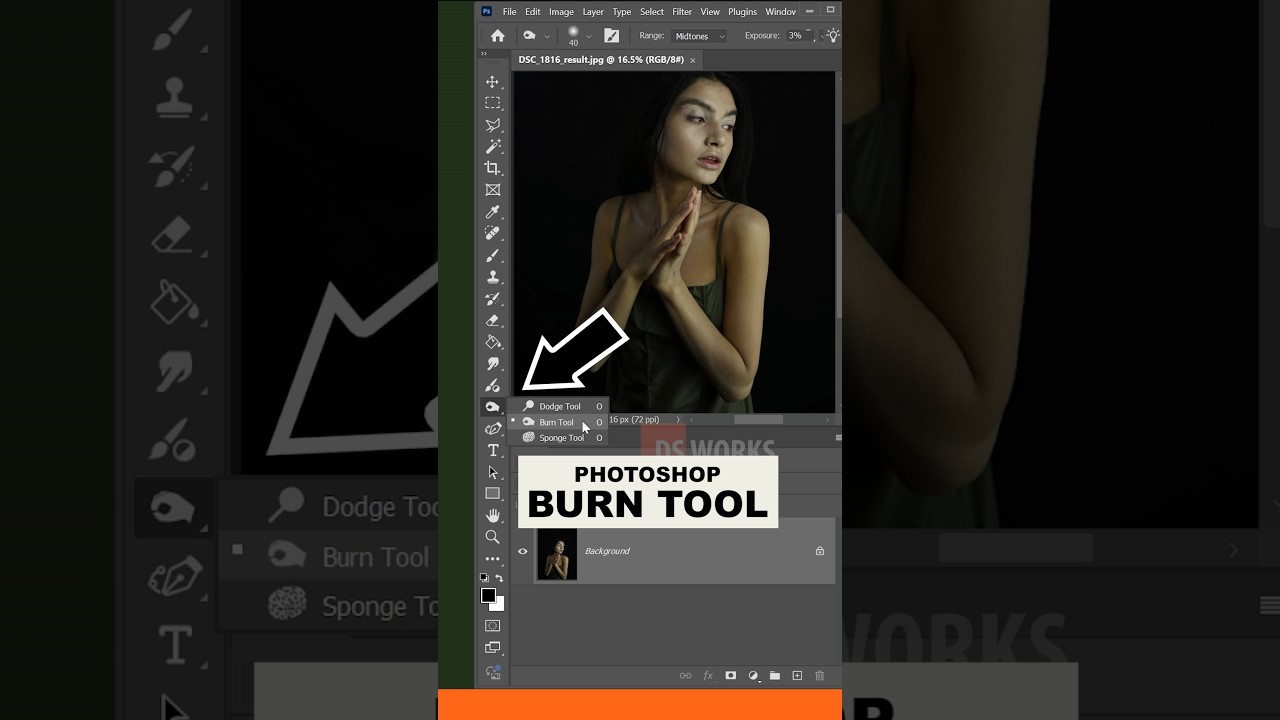Select the Magic Wand tool

point(492,147)
